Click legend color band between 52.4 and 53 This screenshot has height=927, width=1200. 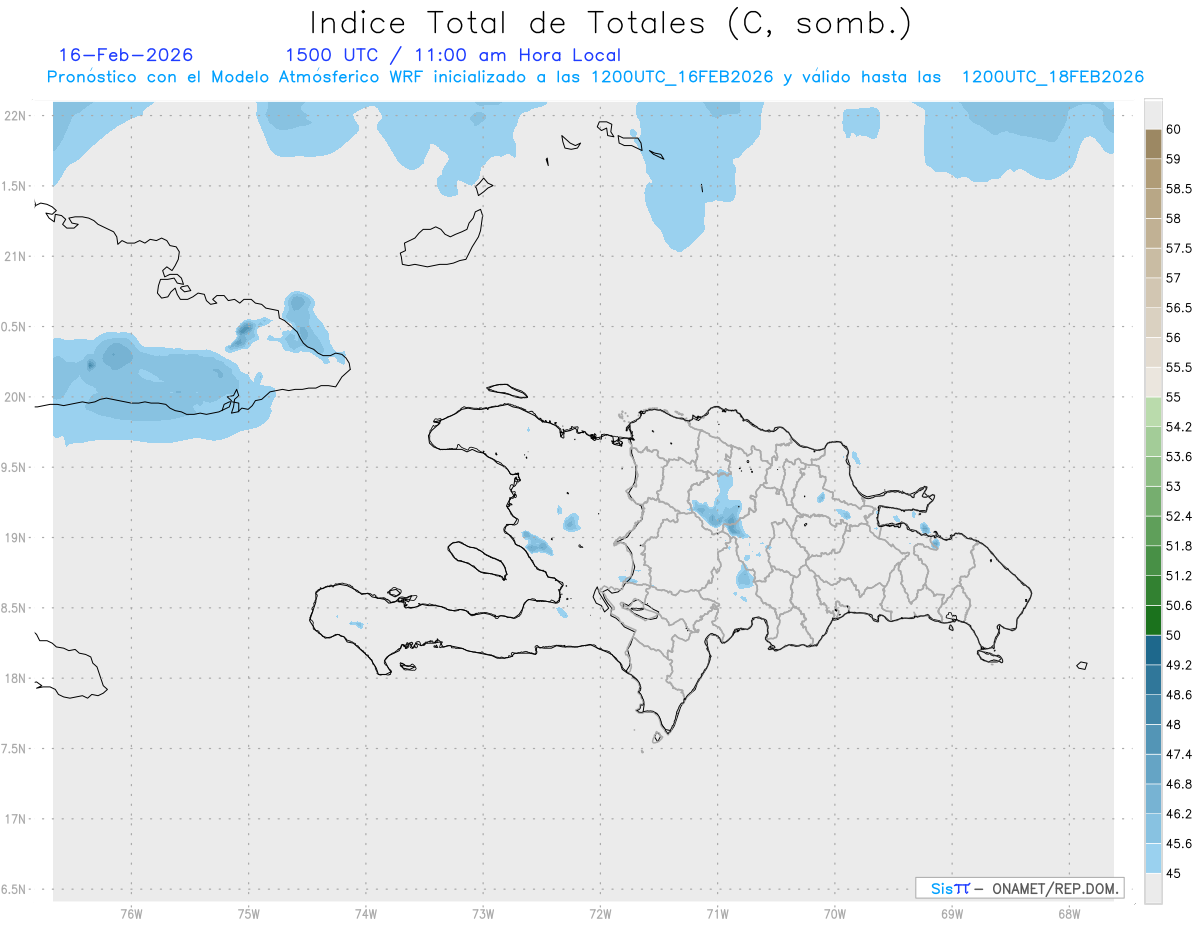[1153, 501]
